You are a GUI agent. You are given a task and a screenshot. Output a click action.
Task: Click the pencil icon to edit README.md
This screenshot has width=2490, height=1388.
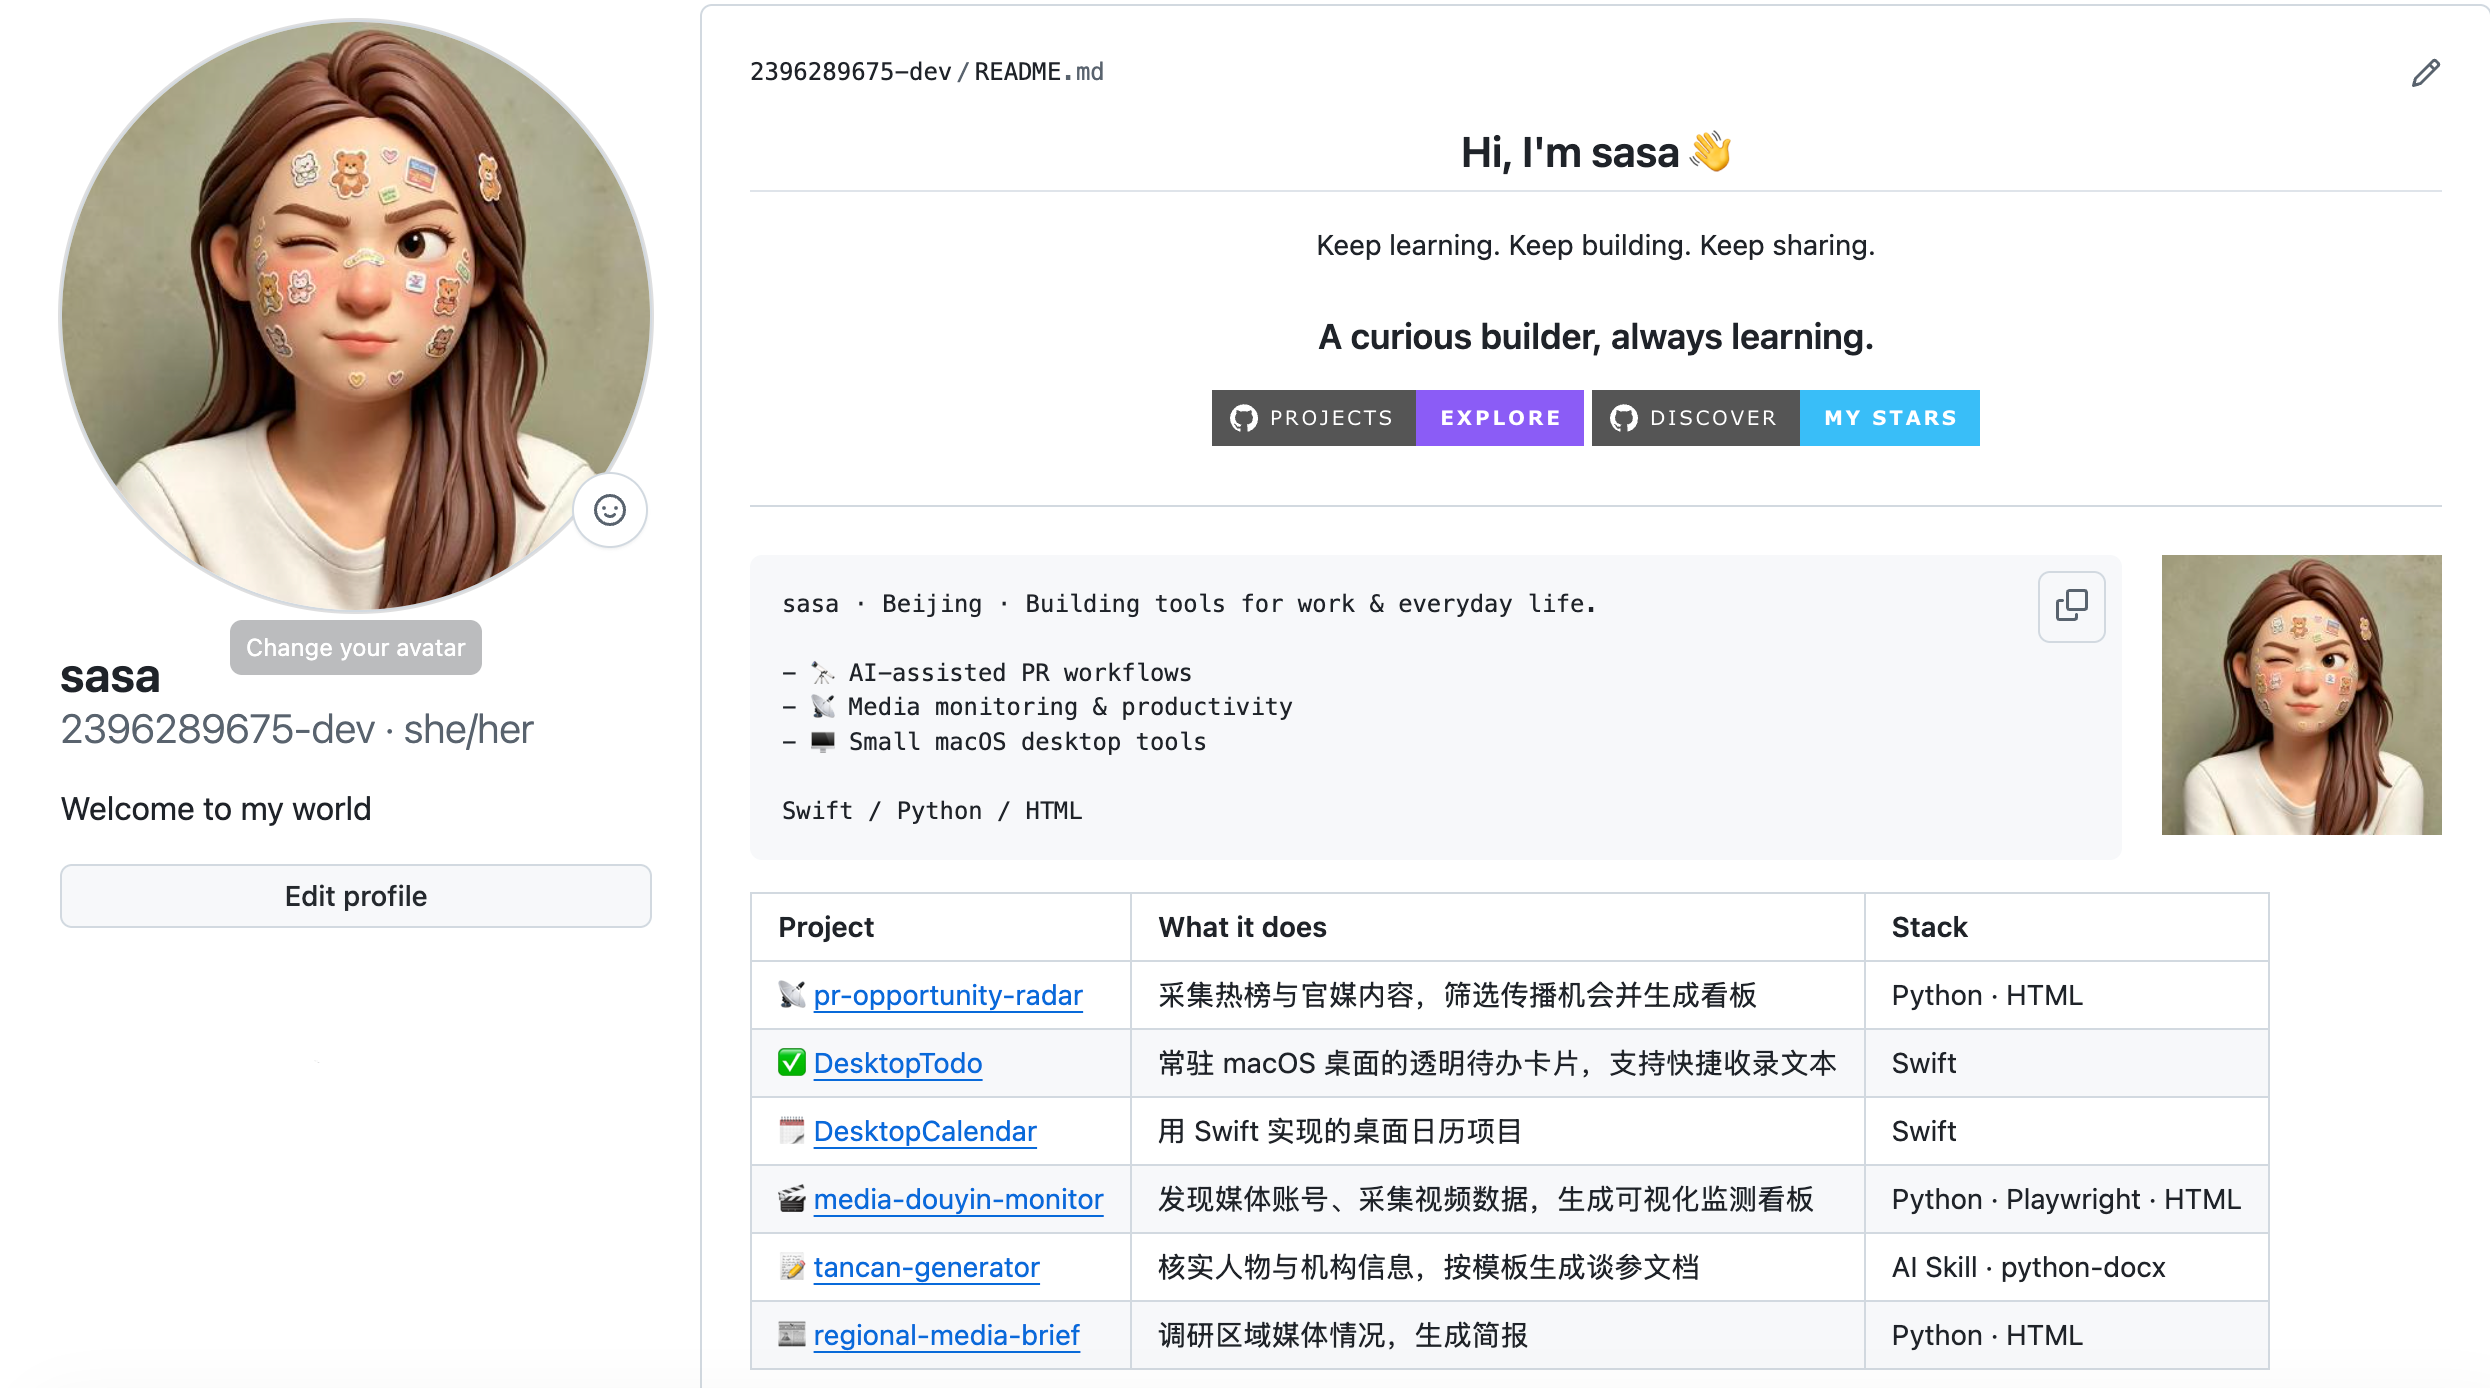tap(2425, 73)
